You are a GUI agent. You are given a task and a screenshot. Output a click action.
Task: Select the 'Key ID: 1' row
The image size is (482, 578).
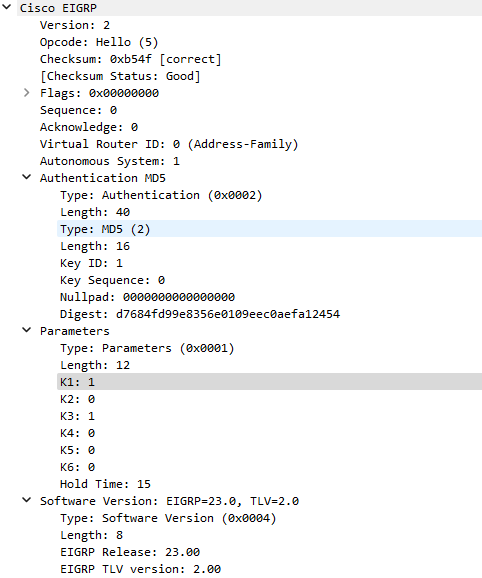point(91,263)
